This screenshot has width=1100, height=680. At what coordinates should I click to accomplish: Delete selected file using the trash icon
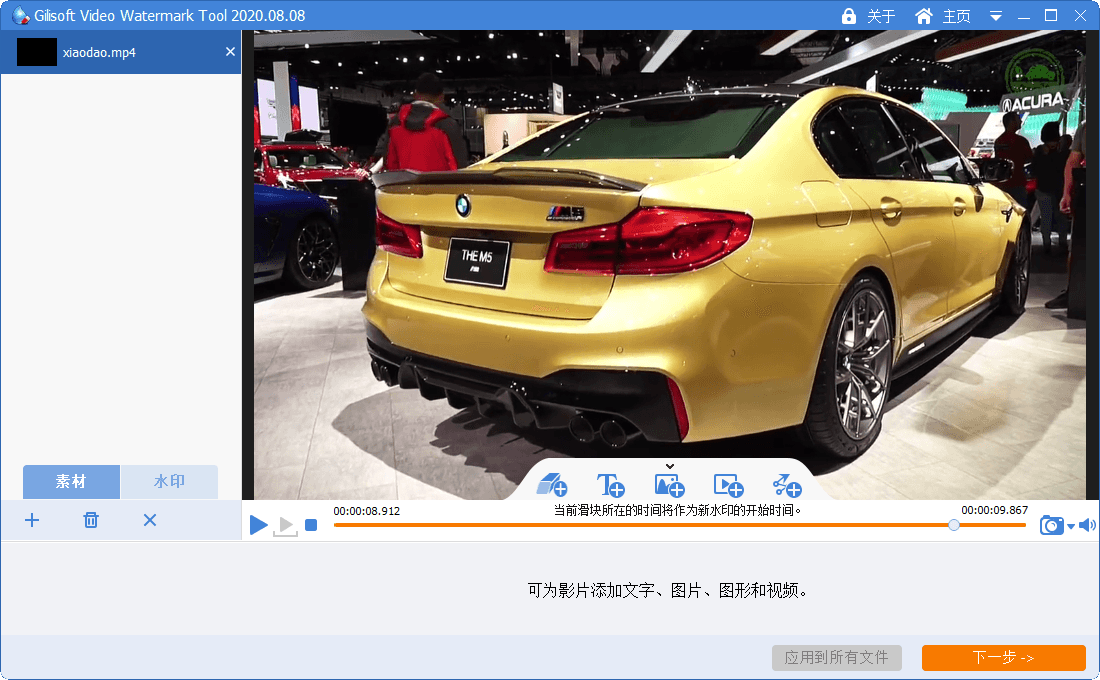pos(91,520)
